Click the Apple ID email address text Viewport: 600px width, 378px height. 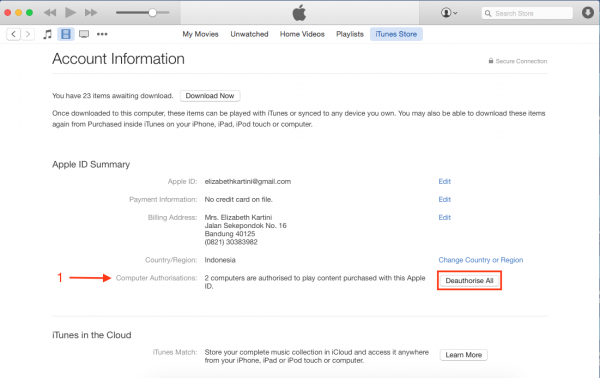248,181
